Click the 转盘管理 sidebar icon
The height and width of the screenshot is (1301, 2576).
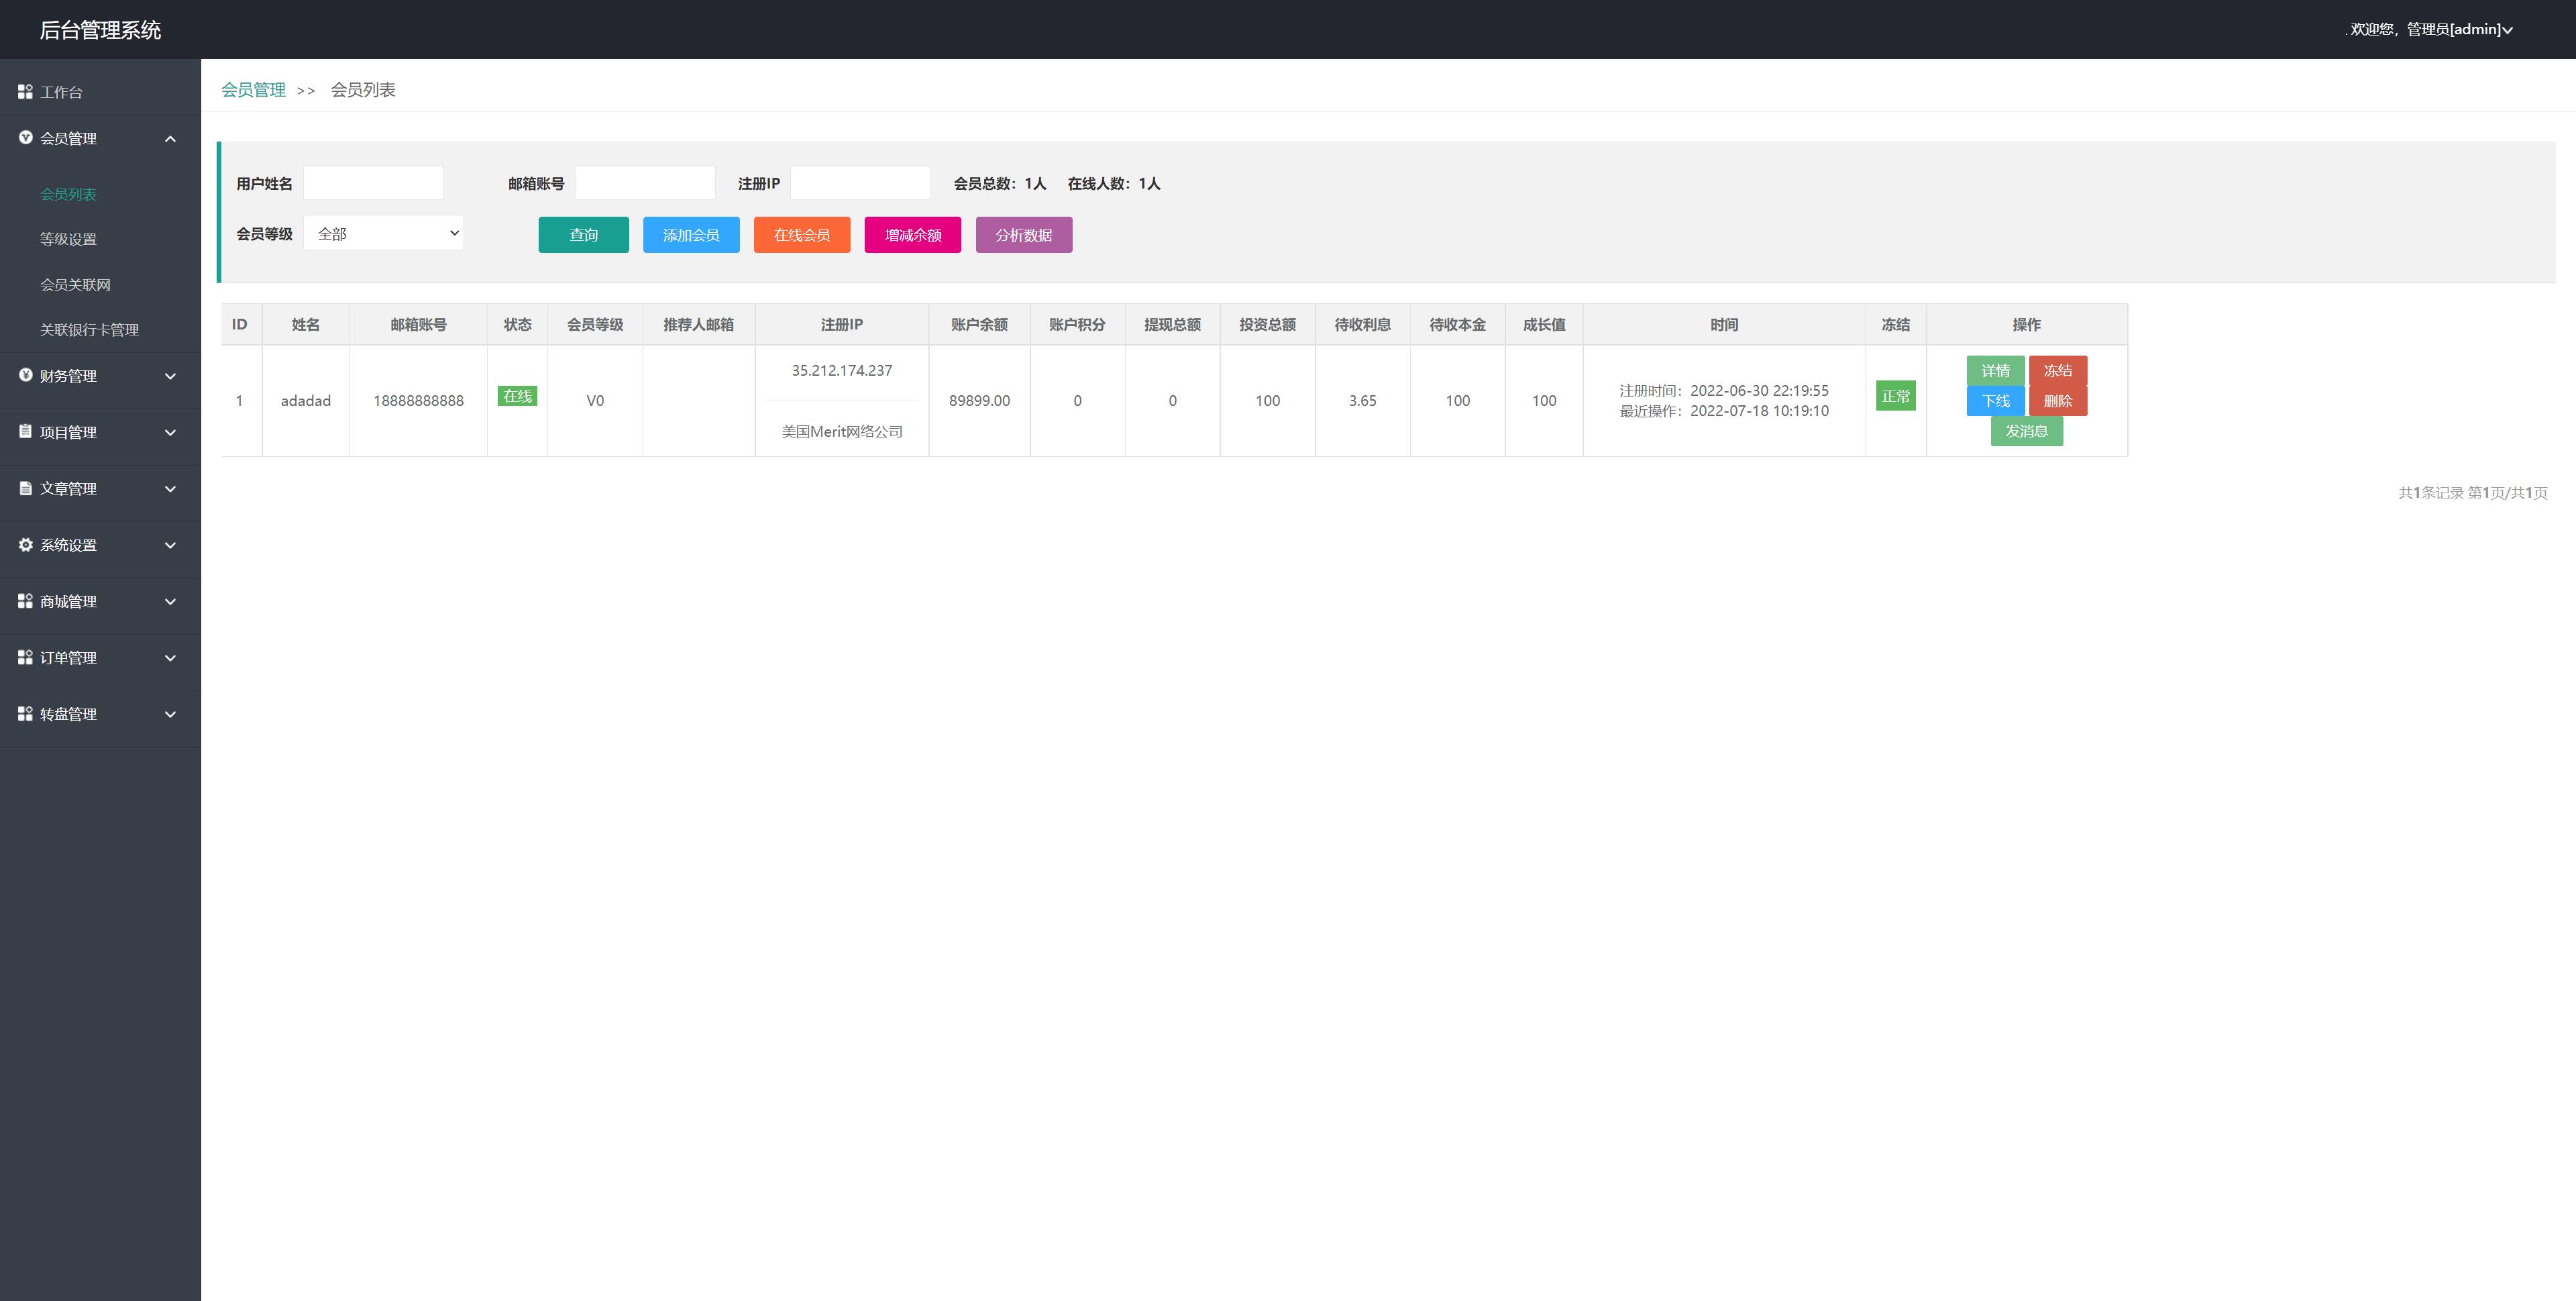(x=25, y=713)
